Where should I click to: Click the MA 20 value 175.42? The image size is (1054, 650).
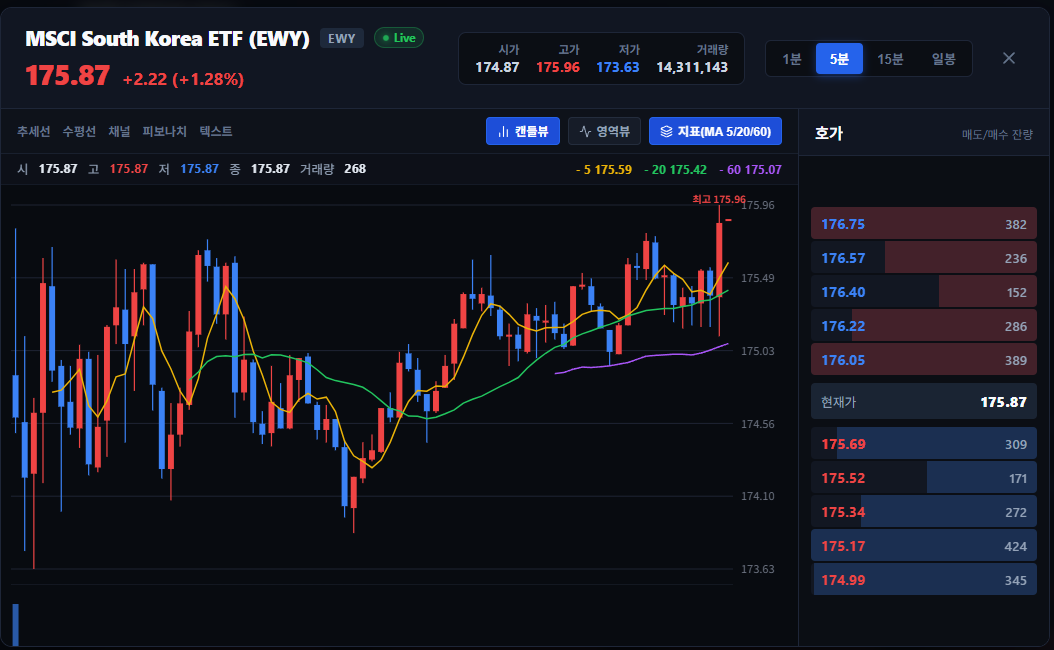675,169
